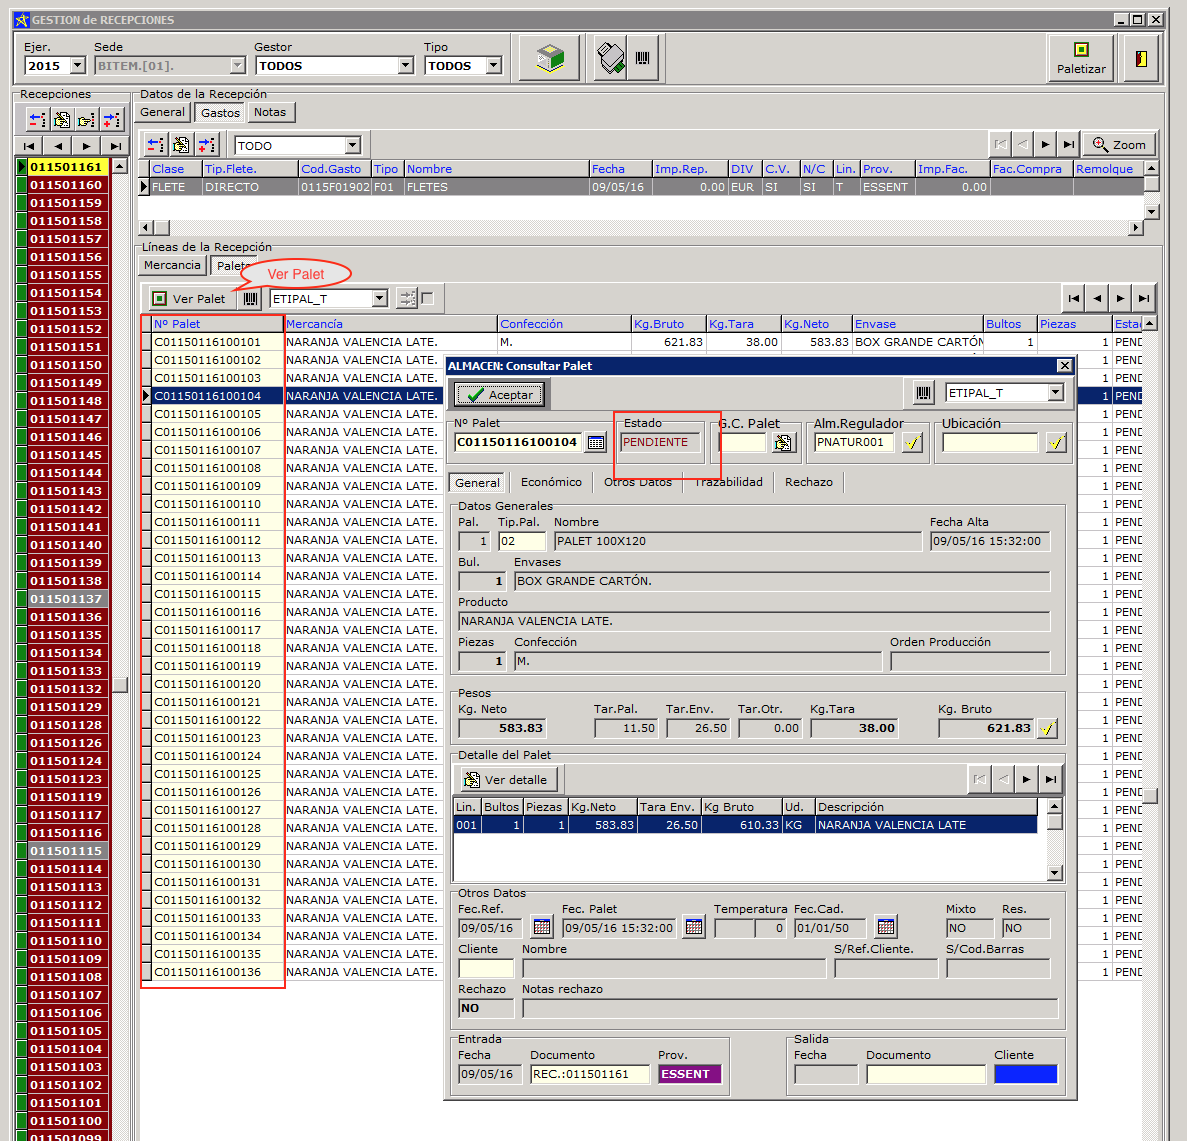Toggle the checkbox next to the ETIPAL_T dropdown
Screen dimensions: 1187x1141
tap(428, 298)
